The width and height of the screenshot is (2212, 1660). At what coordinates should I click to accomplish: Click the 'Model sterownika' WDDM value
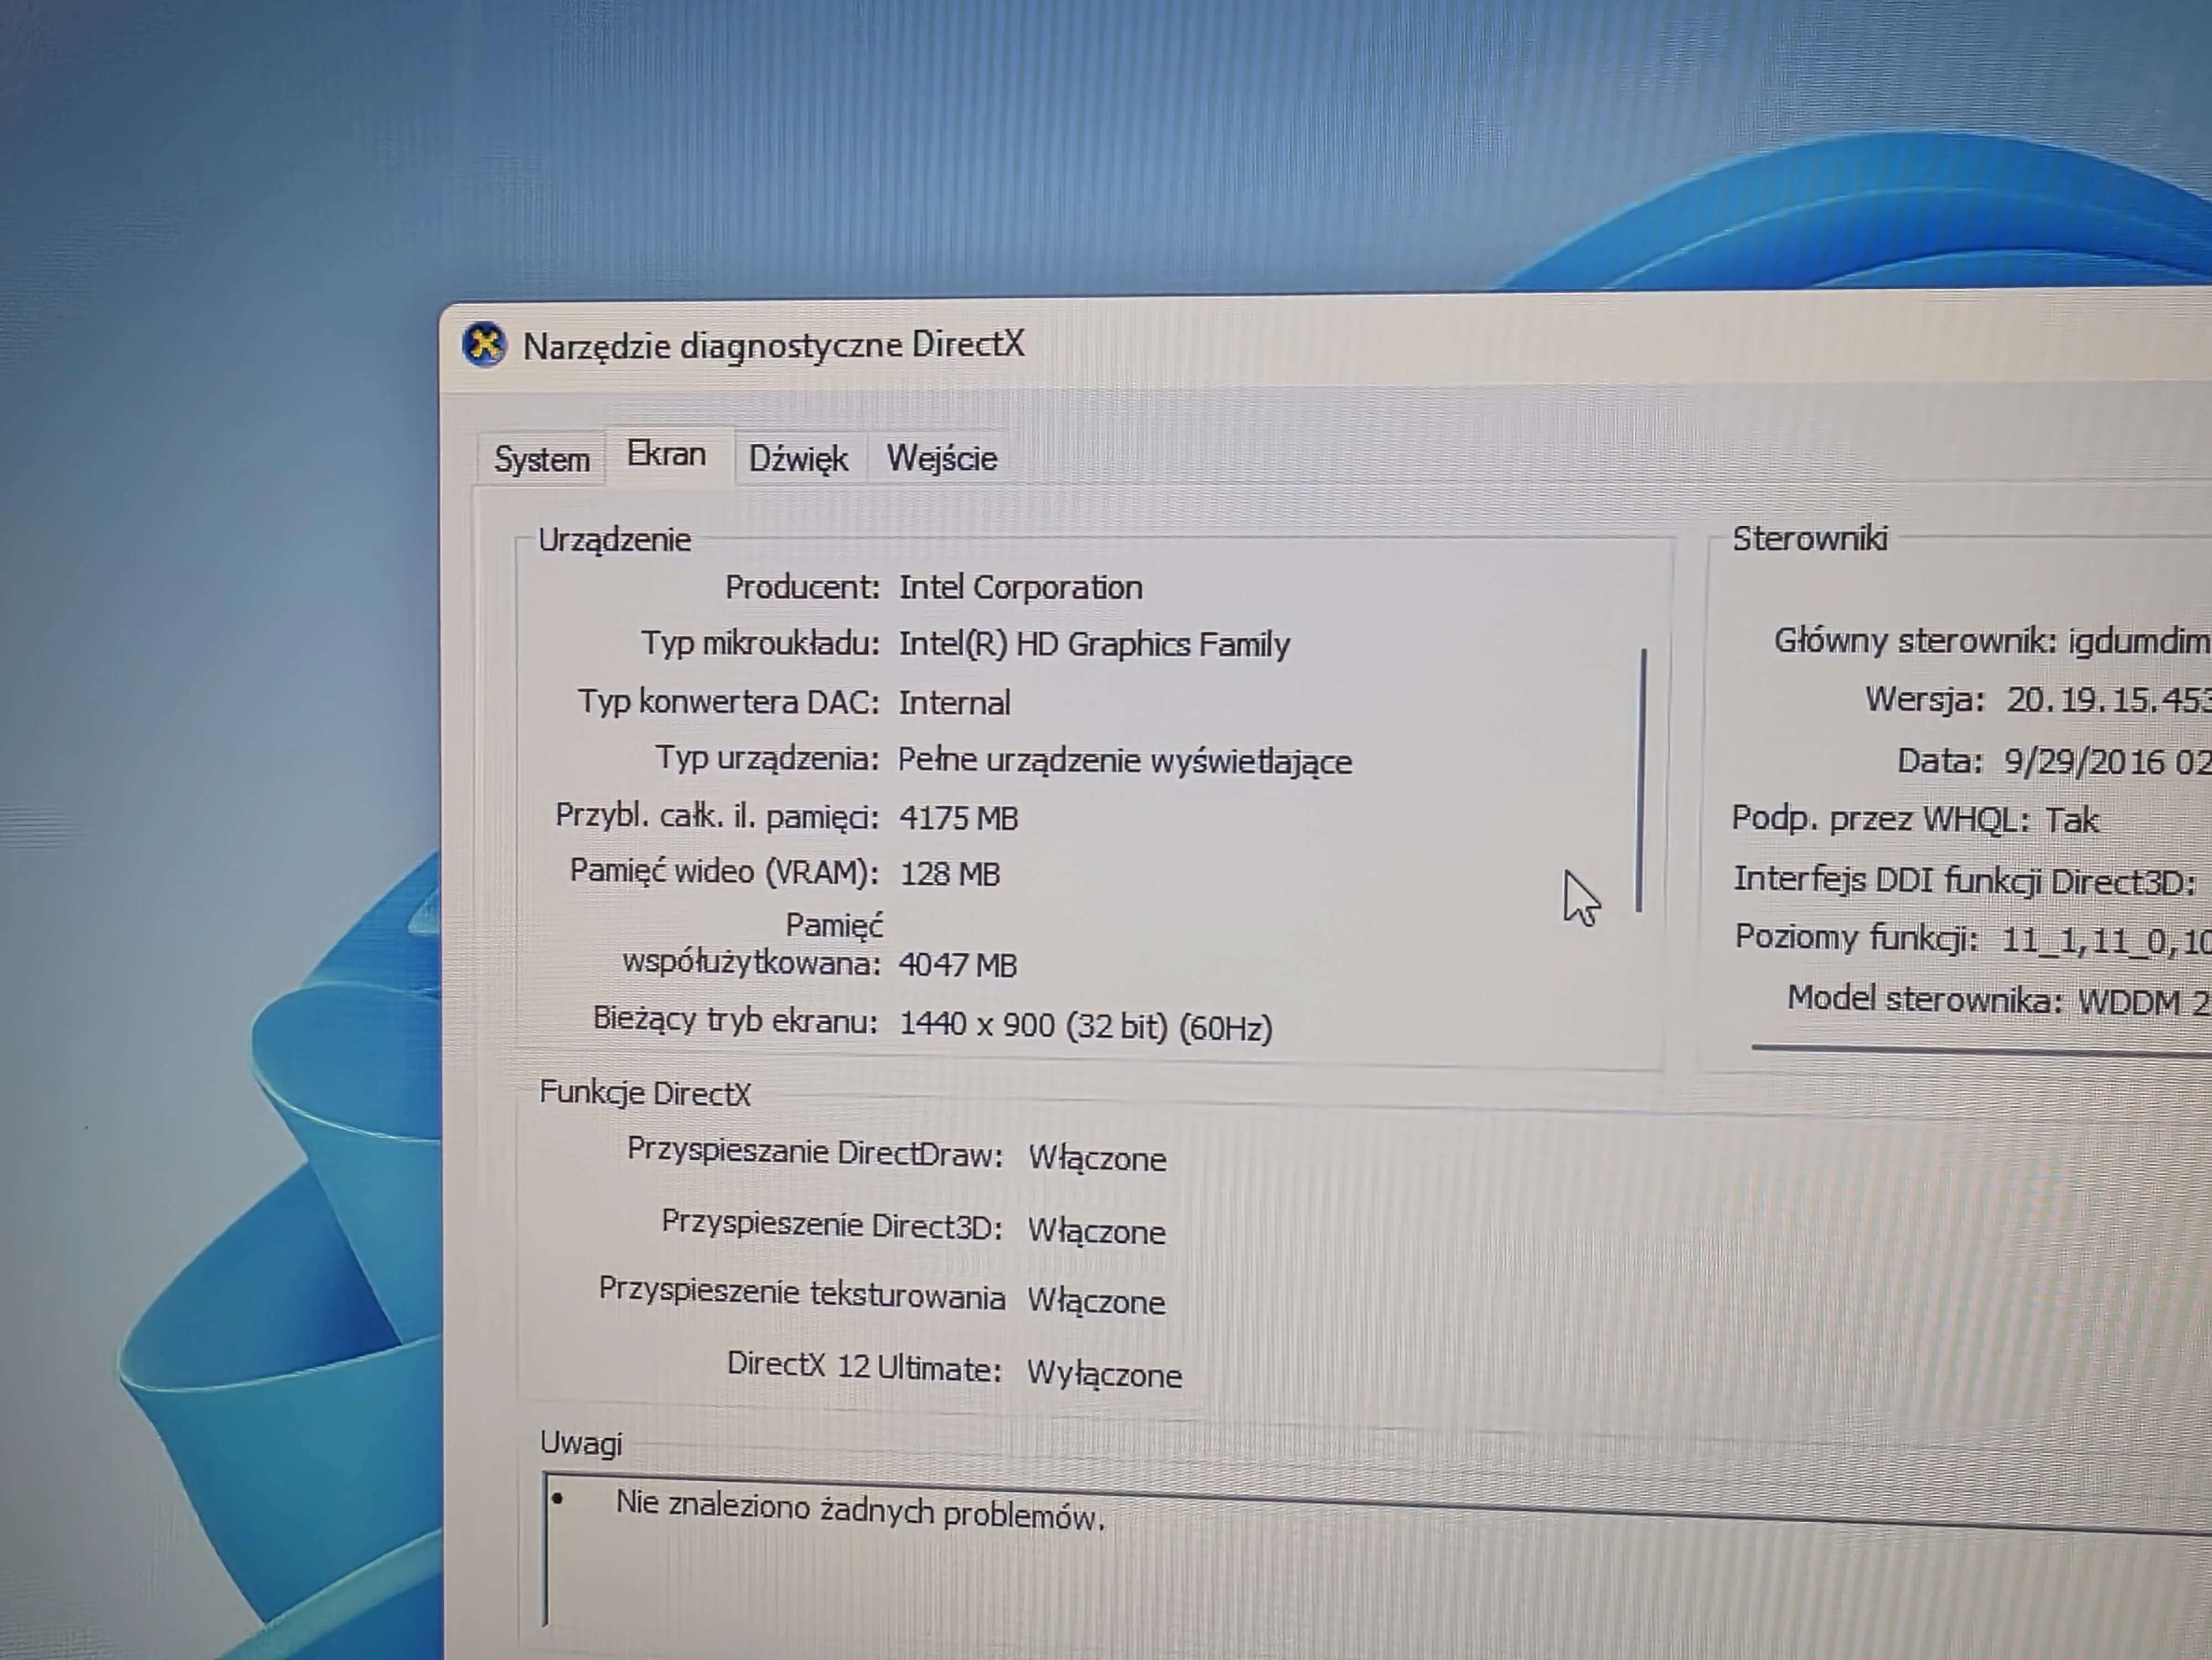2145,1002
